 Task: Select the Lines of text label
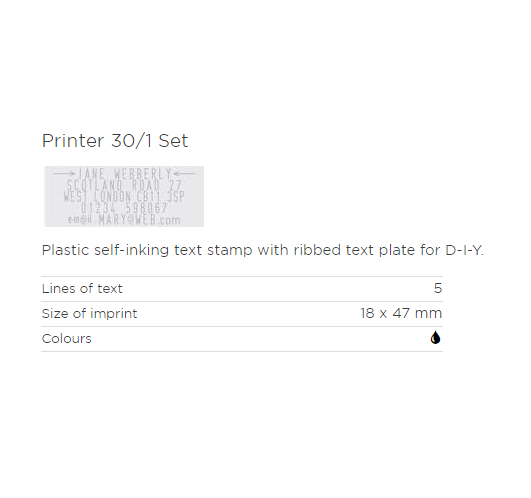tap(82, 289)
